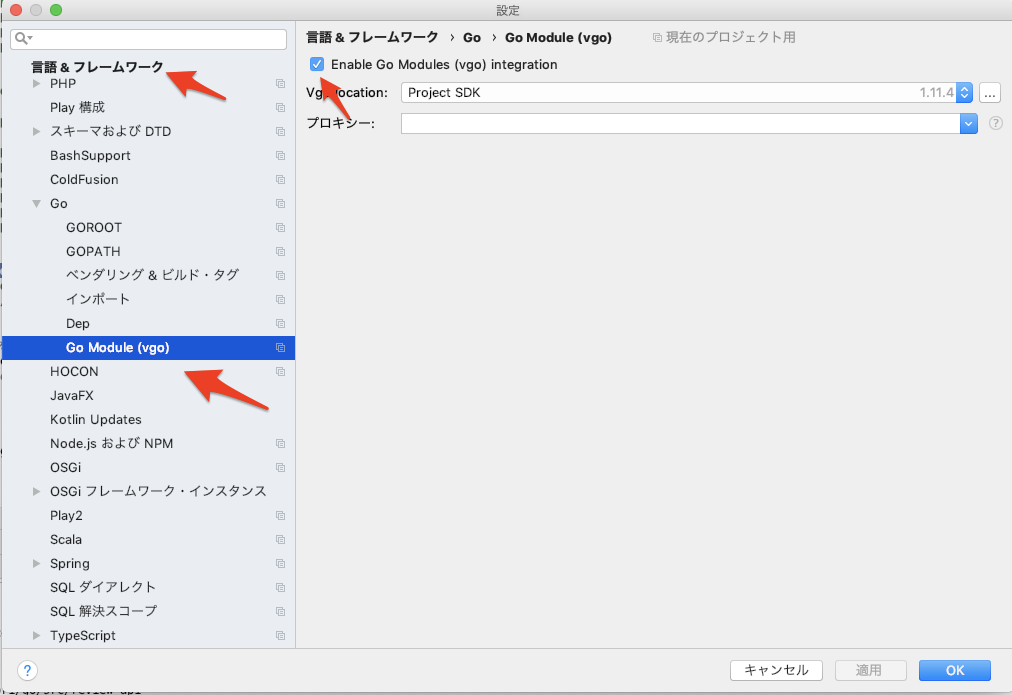Click project-level icon beside SQL 解決スコープ
This screenshot has height=695, width=1012.
pos(280,611)
